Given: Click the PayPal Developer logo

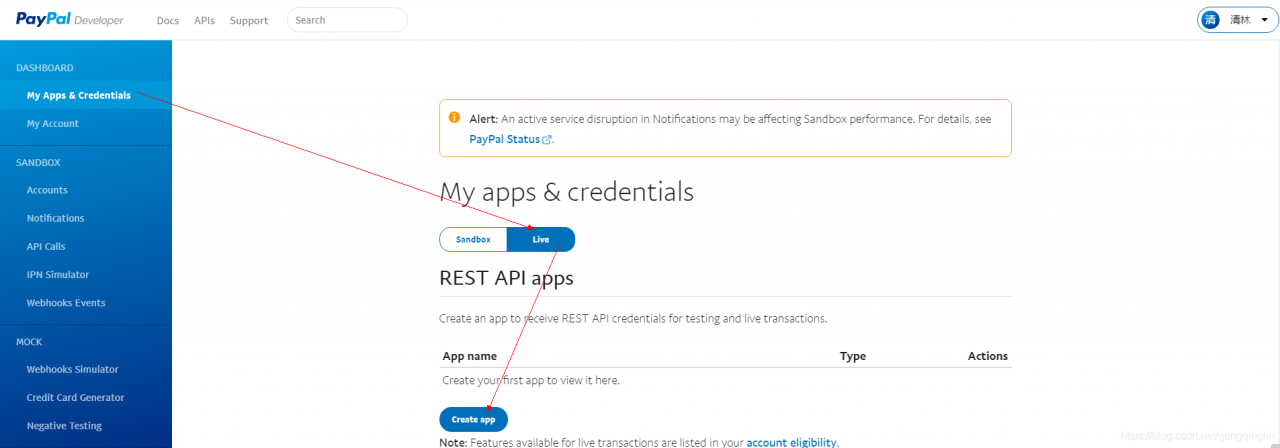Looking at the screenshot, I should pyautogui.click(x=69, y=20).
